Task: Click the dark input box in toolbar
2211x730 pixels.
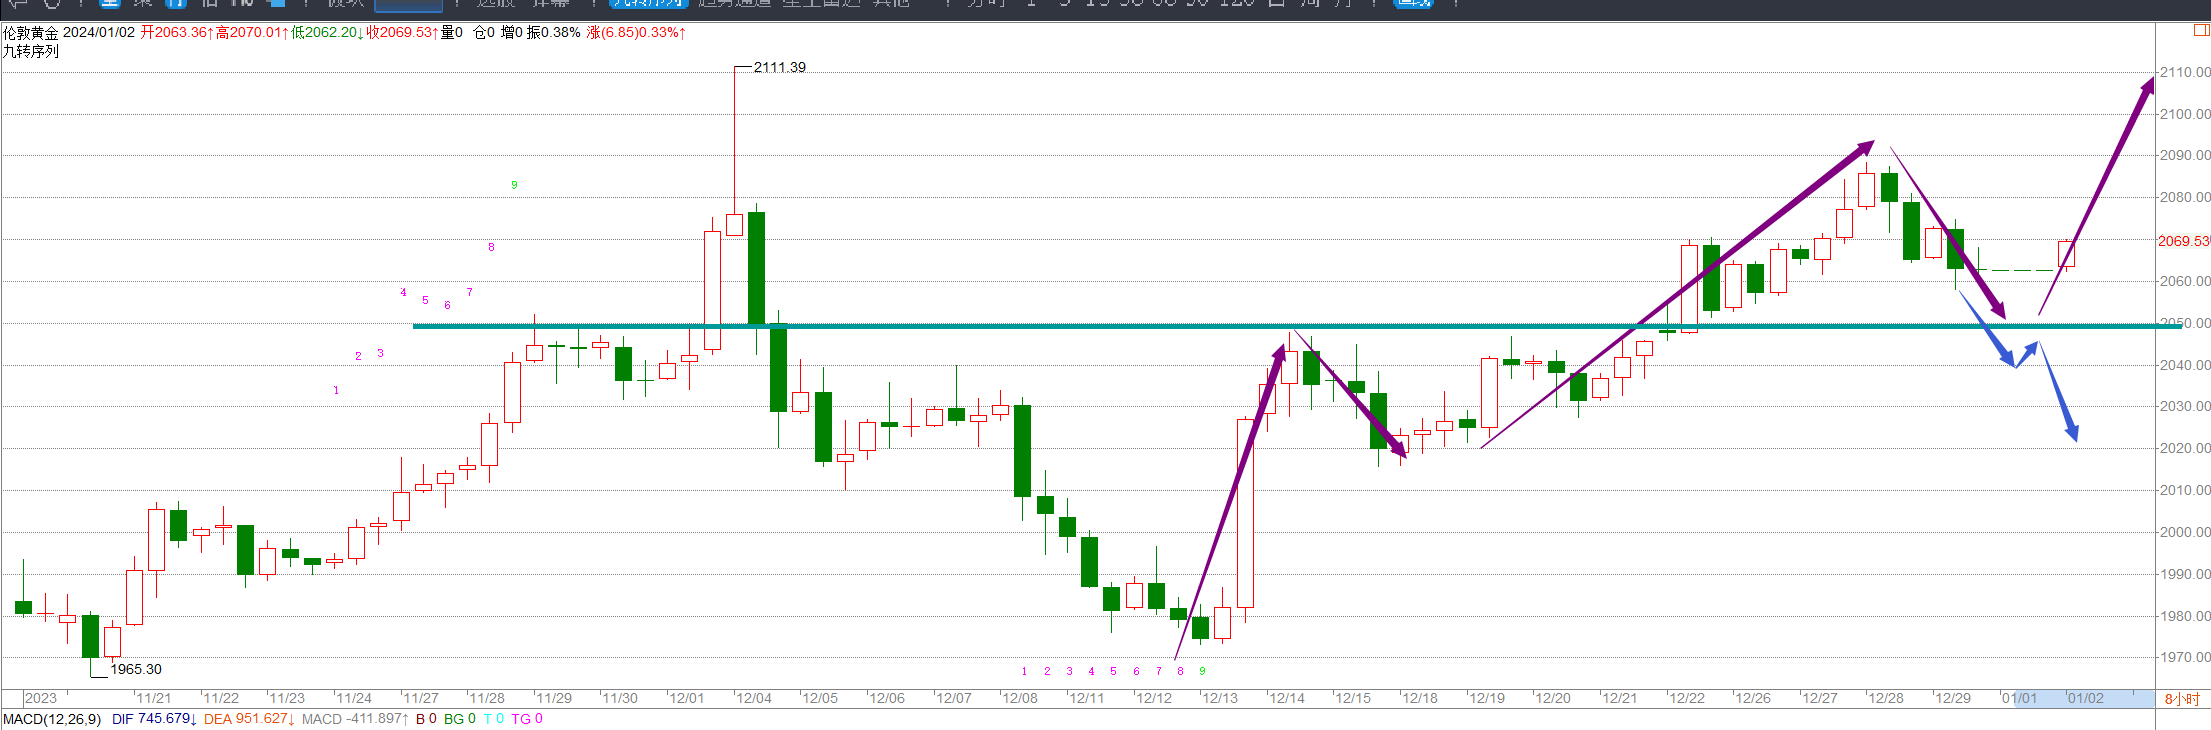Action: point(408,5)
